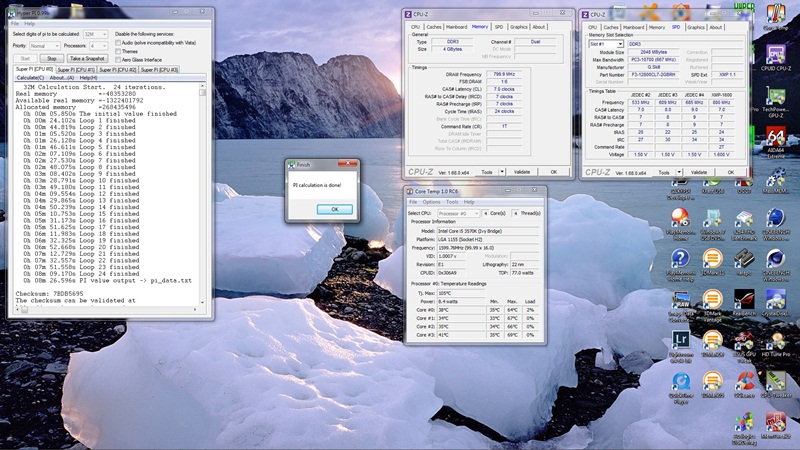Click Validate in the CPU-Z SPD window
Image resolution: width=800 pixels, height=450 pixels.
click(699, 172)
